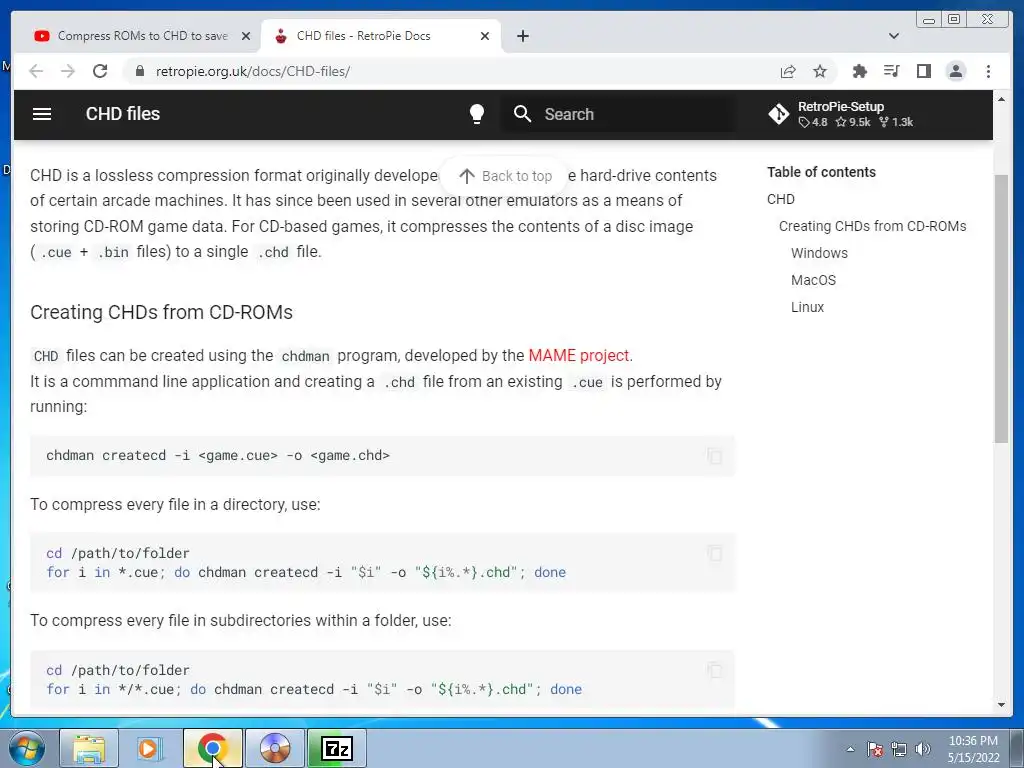Click the chdman createcd command text
Image resolution: width=1024 pixels, height=768 pixels.
tap(217, 456)
